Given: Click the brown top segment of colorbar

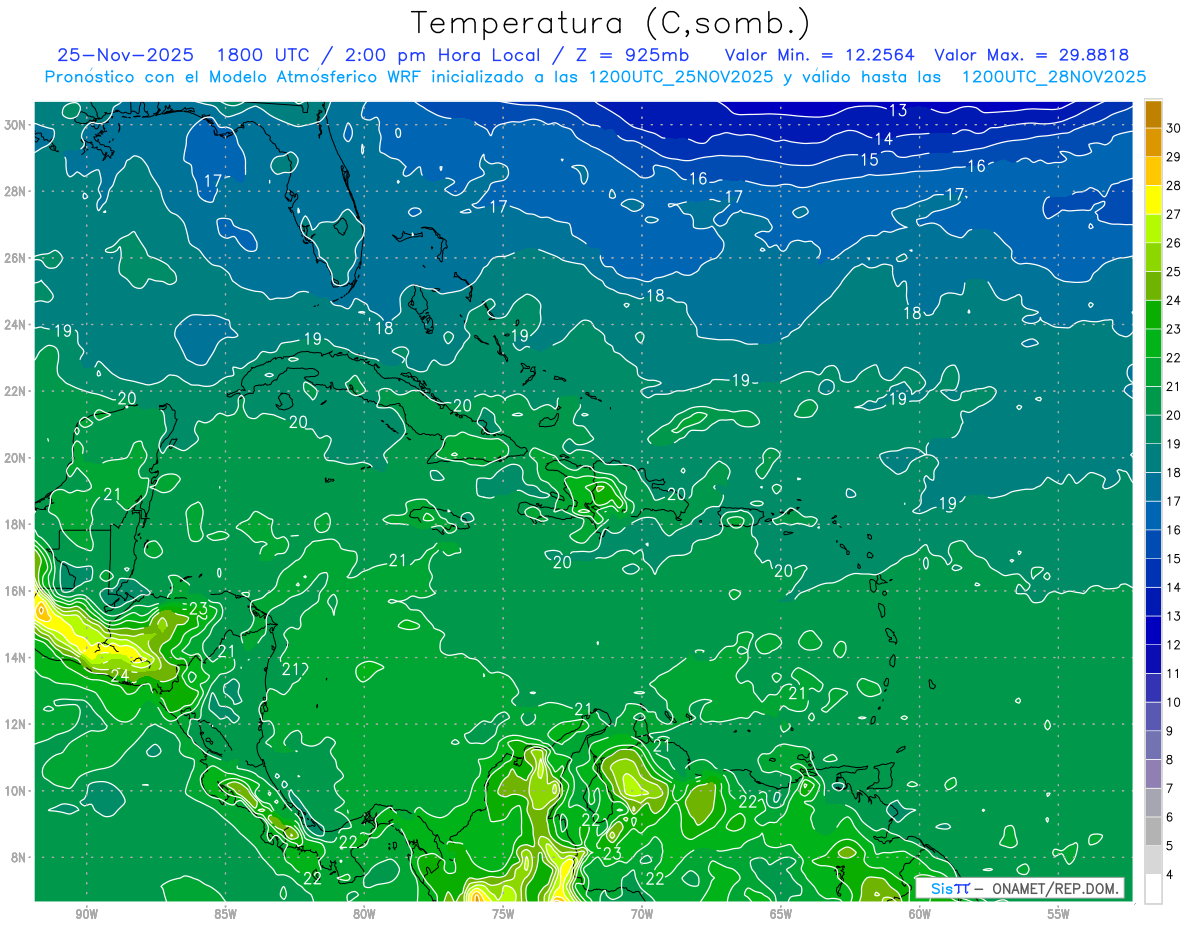Looking at the screenshot, I should 1153,114.
